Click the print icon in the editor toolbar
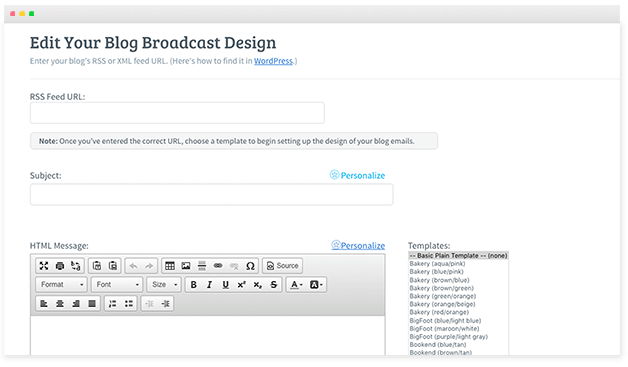This screenshot has height=367, width=628. (x=60, y=266)
